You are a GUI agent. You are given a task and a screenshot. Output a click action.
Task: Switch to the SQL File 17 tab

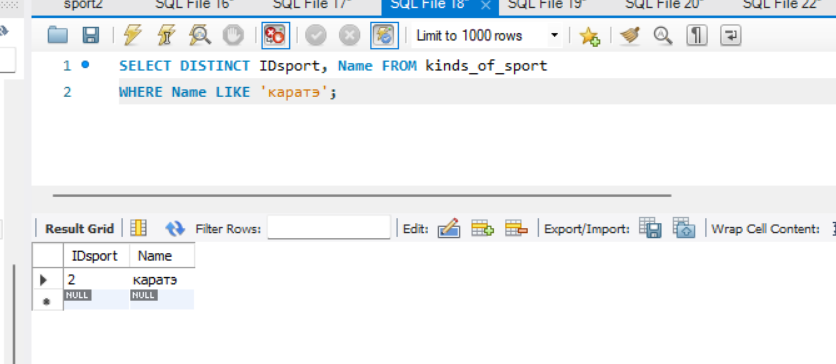click(312, 5)
